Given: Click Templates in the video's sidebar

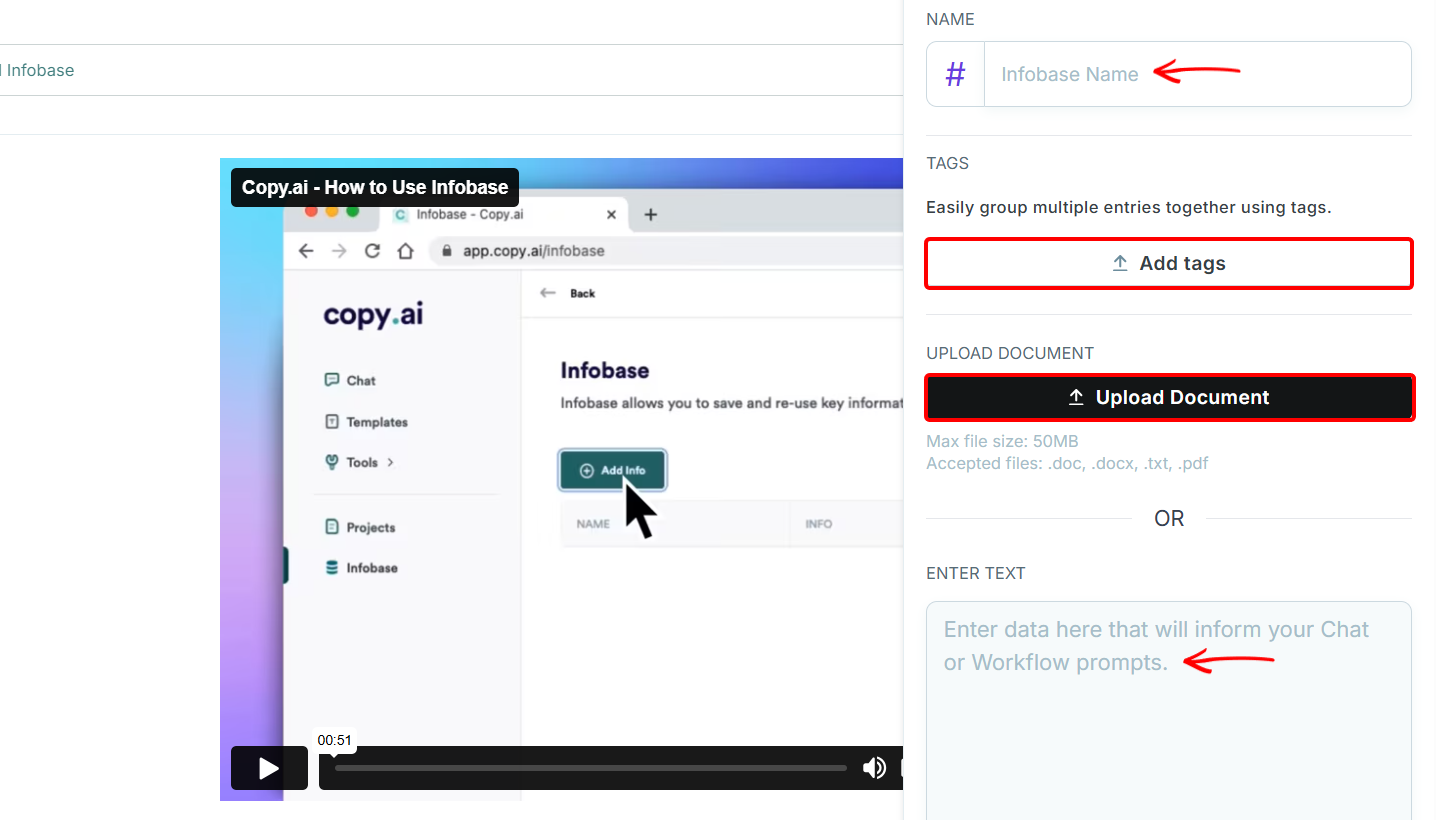Looking at the screenshot, I should (366, 422).
